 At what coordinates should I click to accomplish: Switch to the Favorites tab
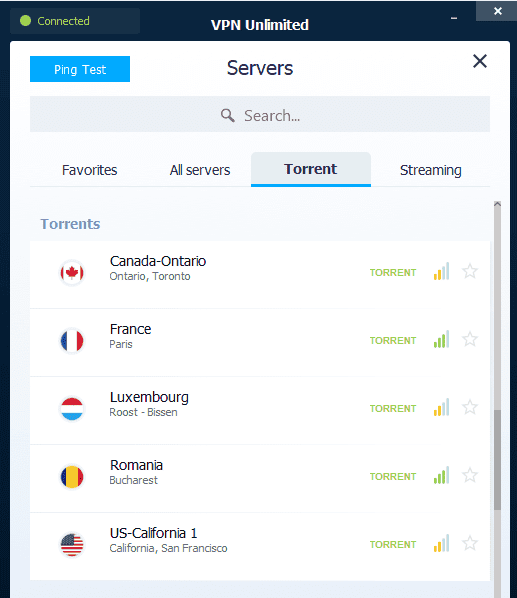(x=90, y=170)
